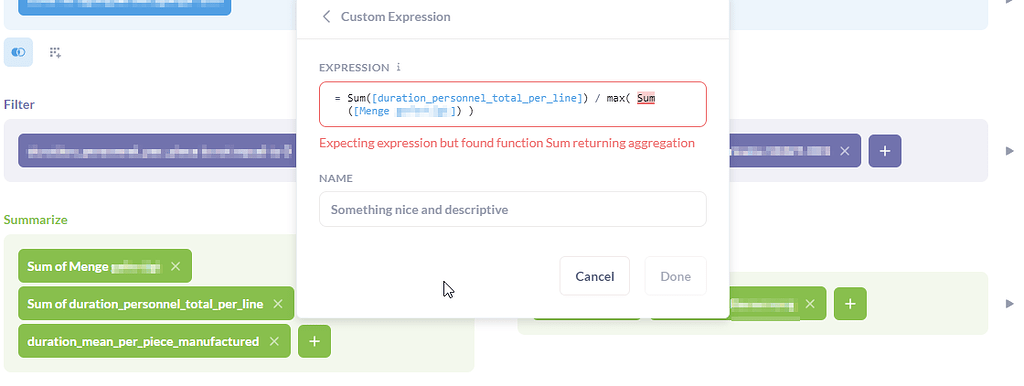Open the duration_mean_per_piece_manufactured pill

pos(143,341)
